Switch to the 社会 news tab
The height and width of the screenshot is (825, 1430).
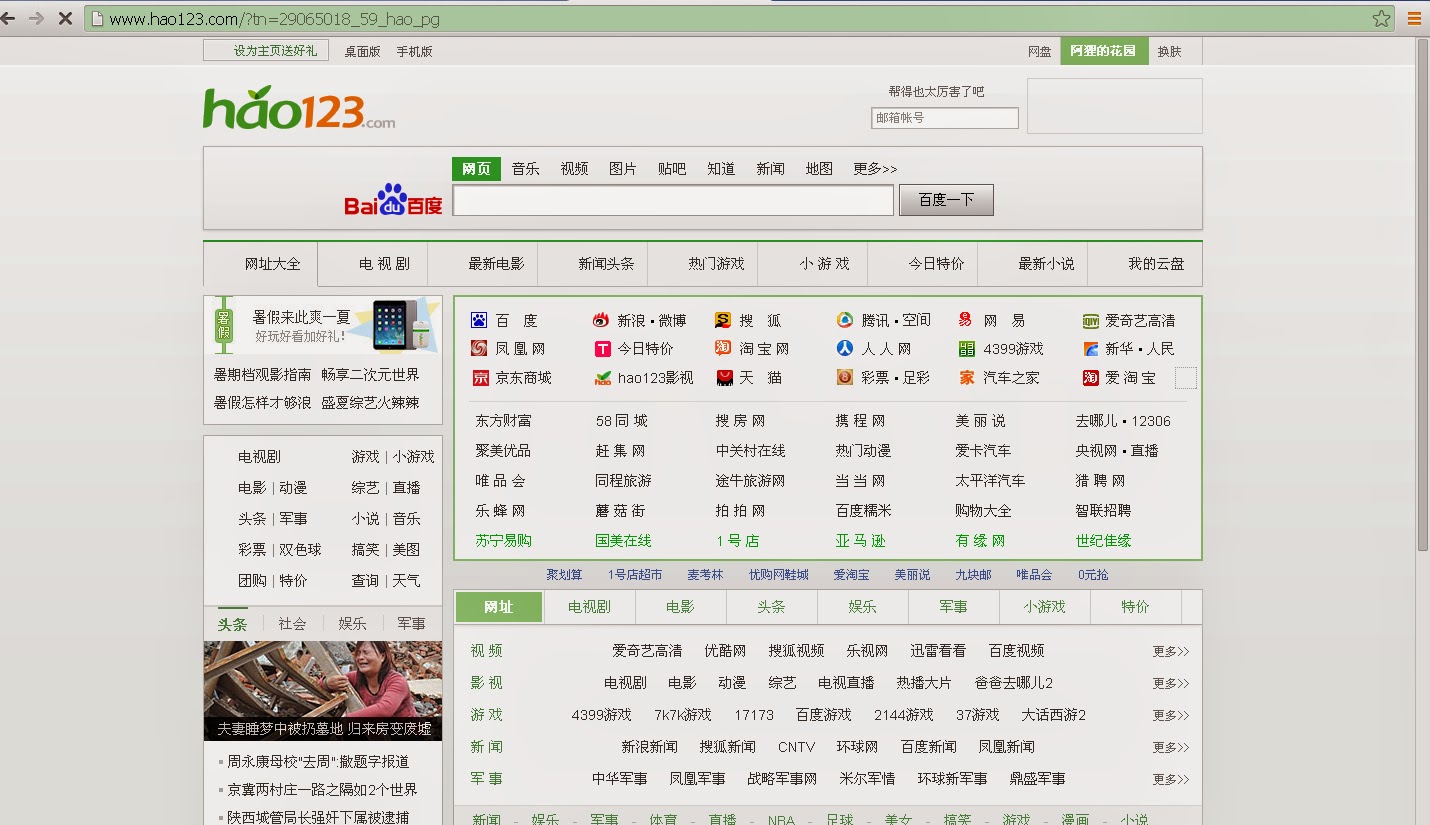click(x=293, y=624)
